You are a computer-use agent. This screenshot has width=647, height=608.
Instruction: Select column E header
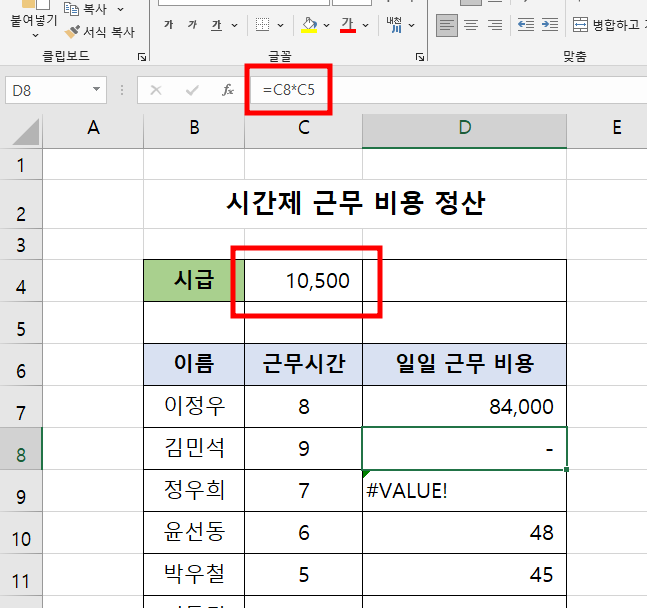coord(616,128)
